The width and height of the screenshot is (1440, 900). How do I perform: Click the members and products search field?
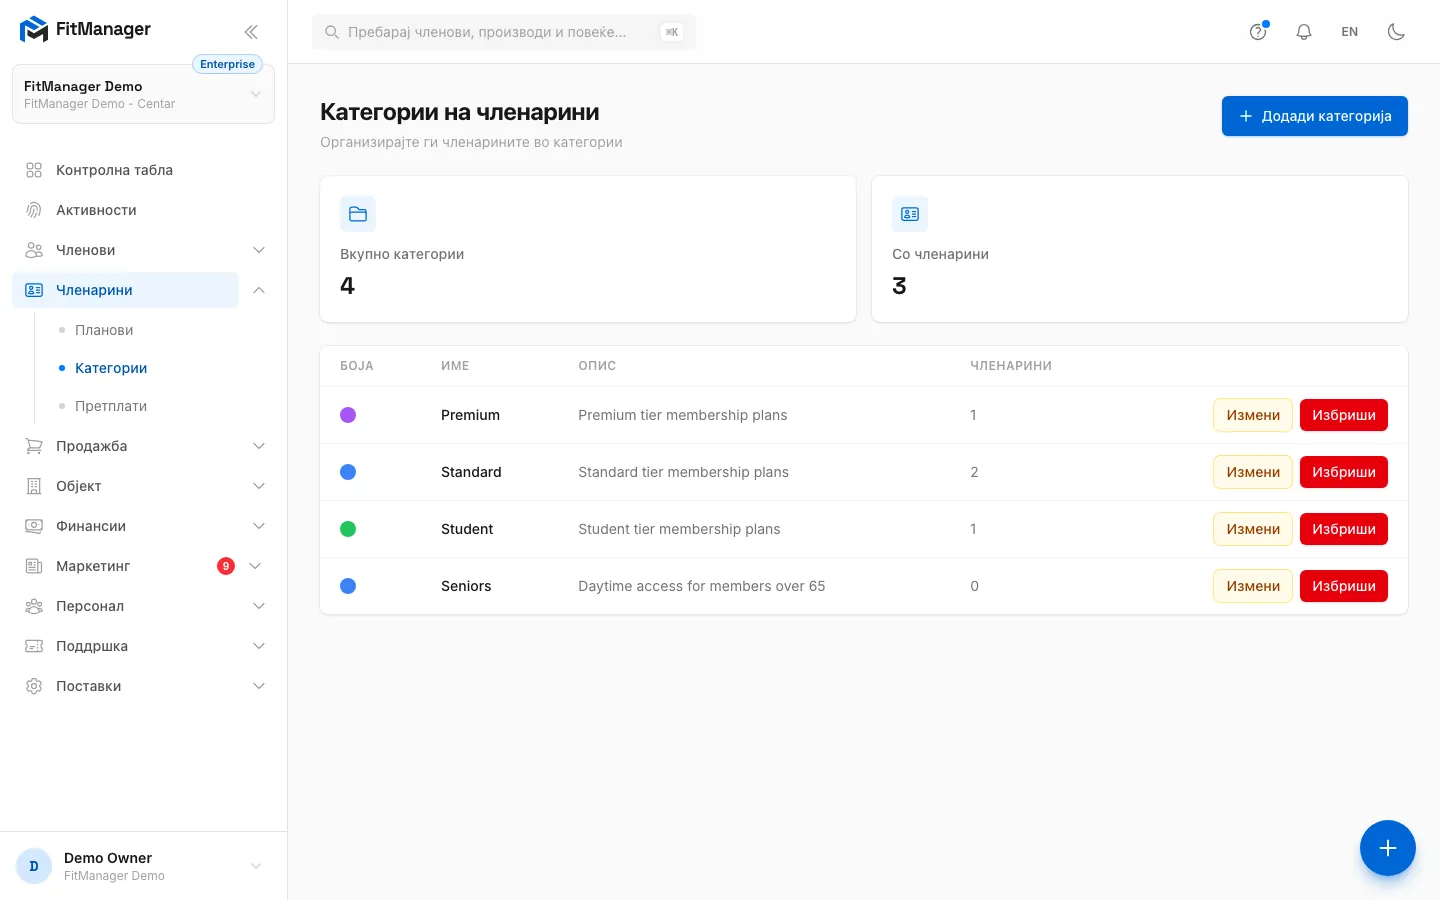pyautogui.click(x=504, y=32)
